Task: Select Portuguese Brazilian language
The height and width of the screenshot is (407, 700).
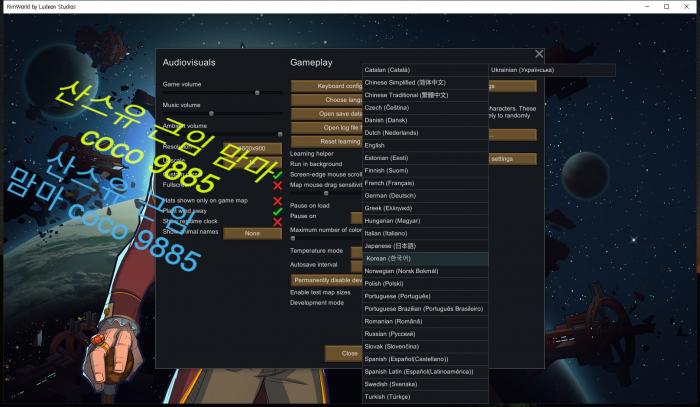Action: click(425, 309)
